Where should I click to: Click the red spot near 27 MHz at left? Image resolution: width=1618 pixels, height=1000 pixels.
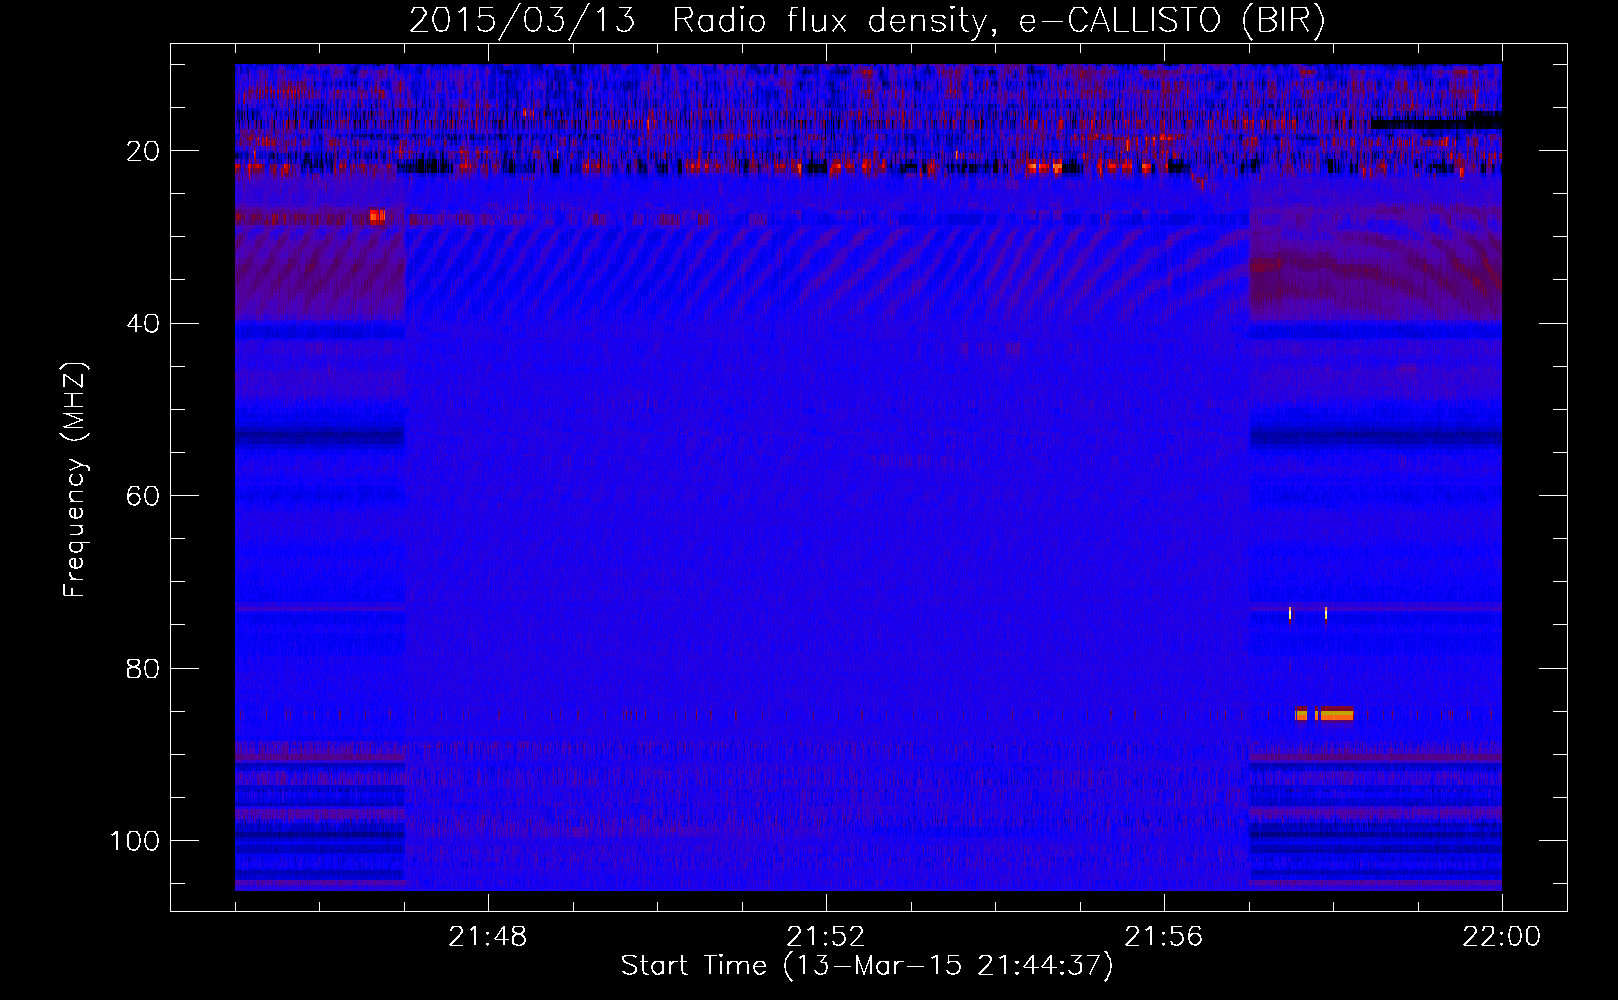377,216
